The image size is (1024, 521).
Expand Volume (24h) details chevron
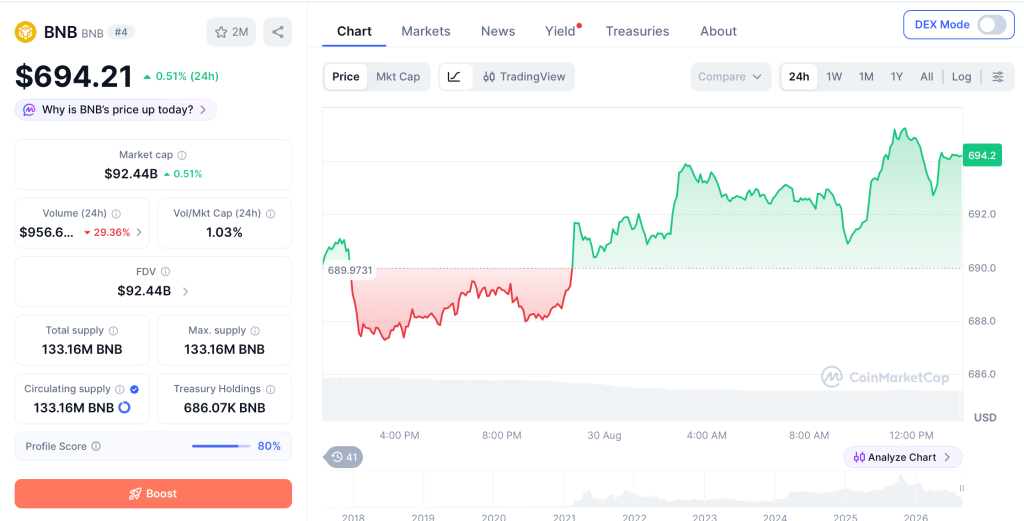click(x=138, y=232)
